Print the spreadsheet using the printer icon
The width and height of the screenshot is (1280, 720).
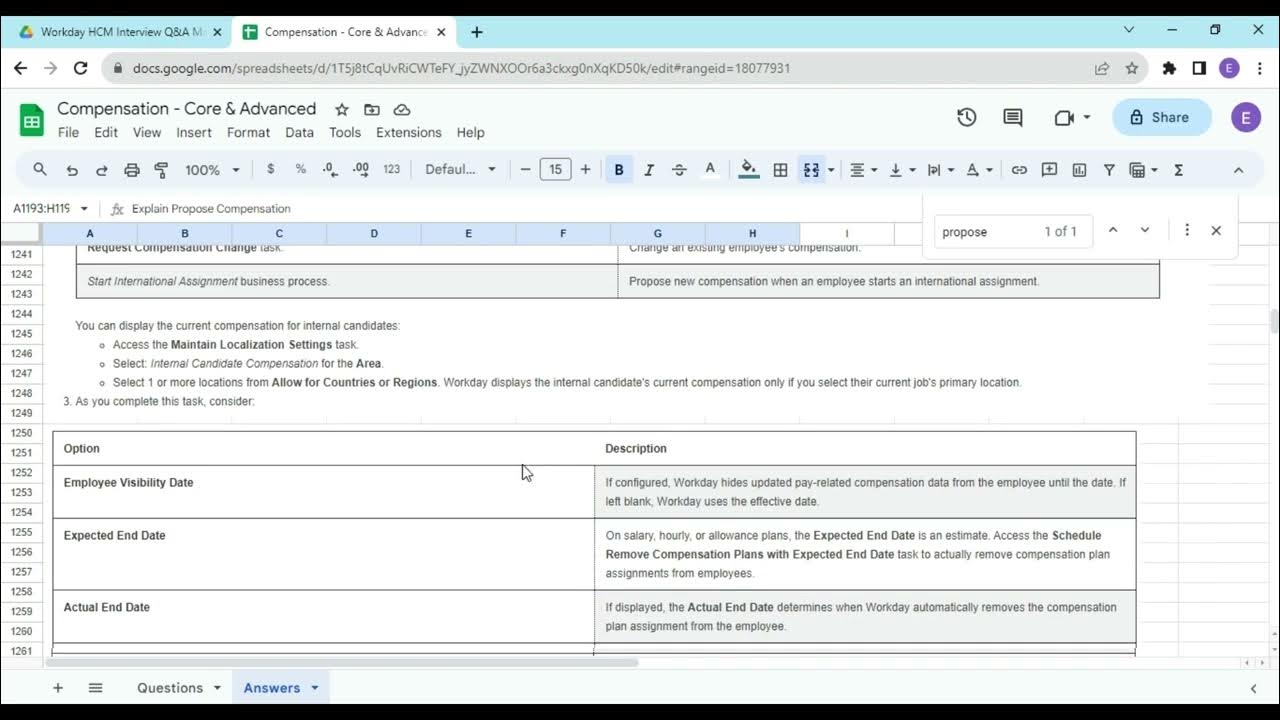tap(131, 170)
